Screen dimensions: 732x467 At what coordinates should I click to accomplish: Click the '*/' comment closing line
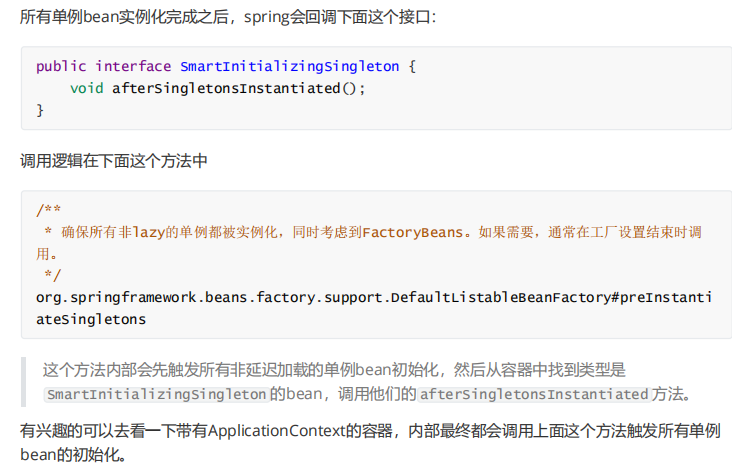click(x=52, y=276)
